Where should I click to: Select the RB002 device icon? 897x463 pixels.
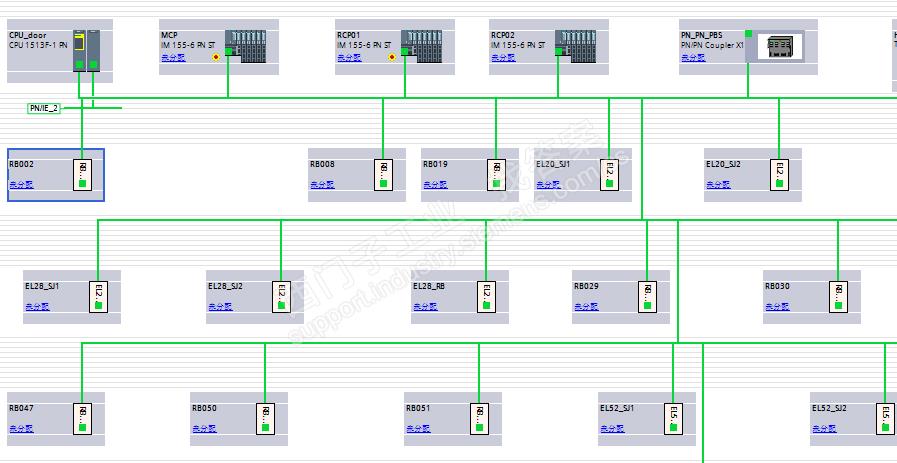point(82,175)
